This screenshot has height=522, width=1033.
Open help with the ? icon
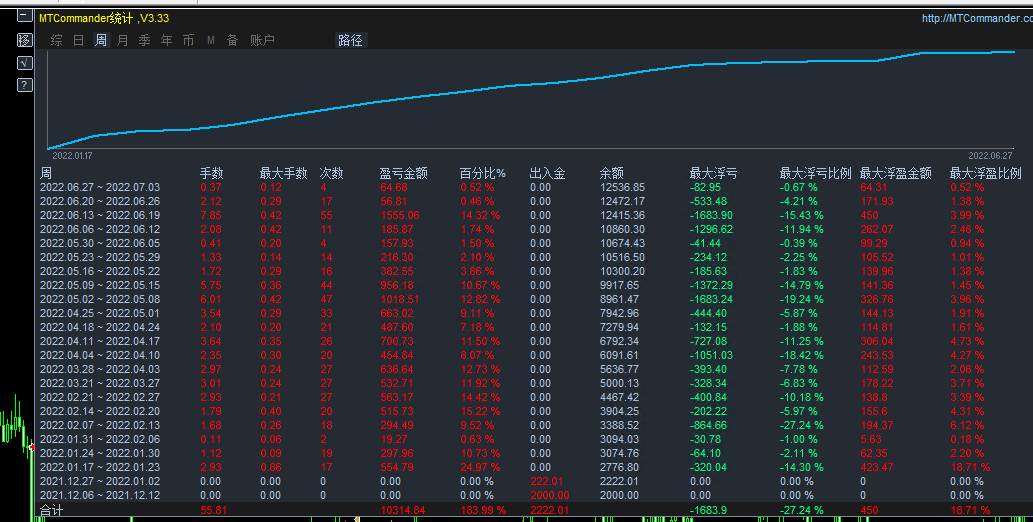click(x=24, y=85)
